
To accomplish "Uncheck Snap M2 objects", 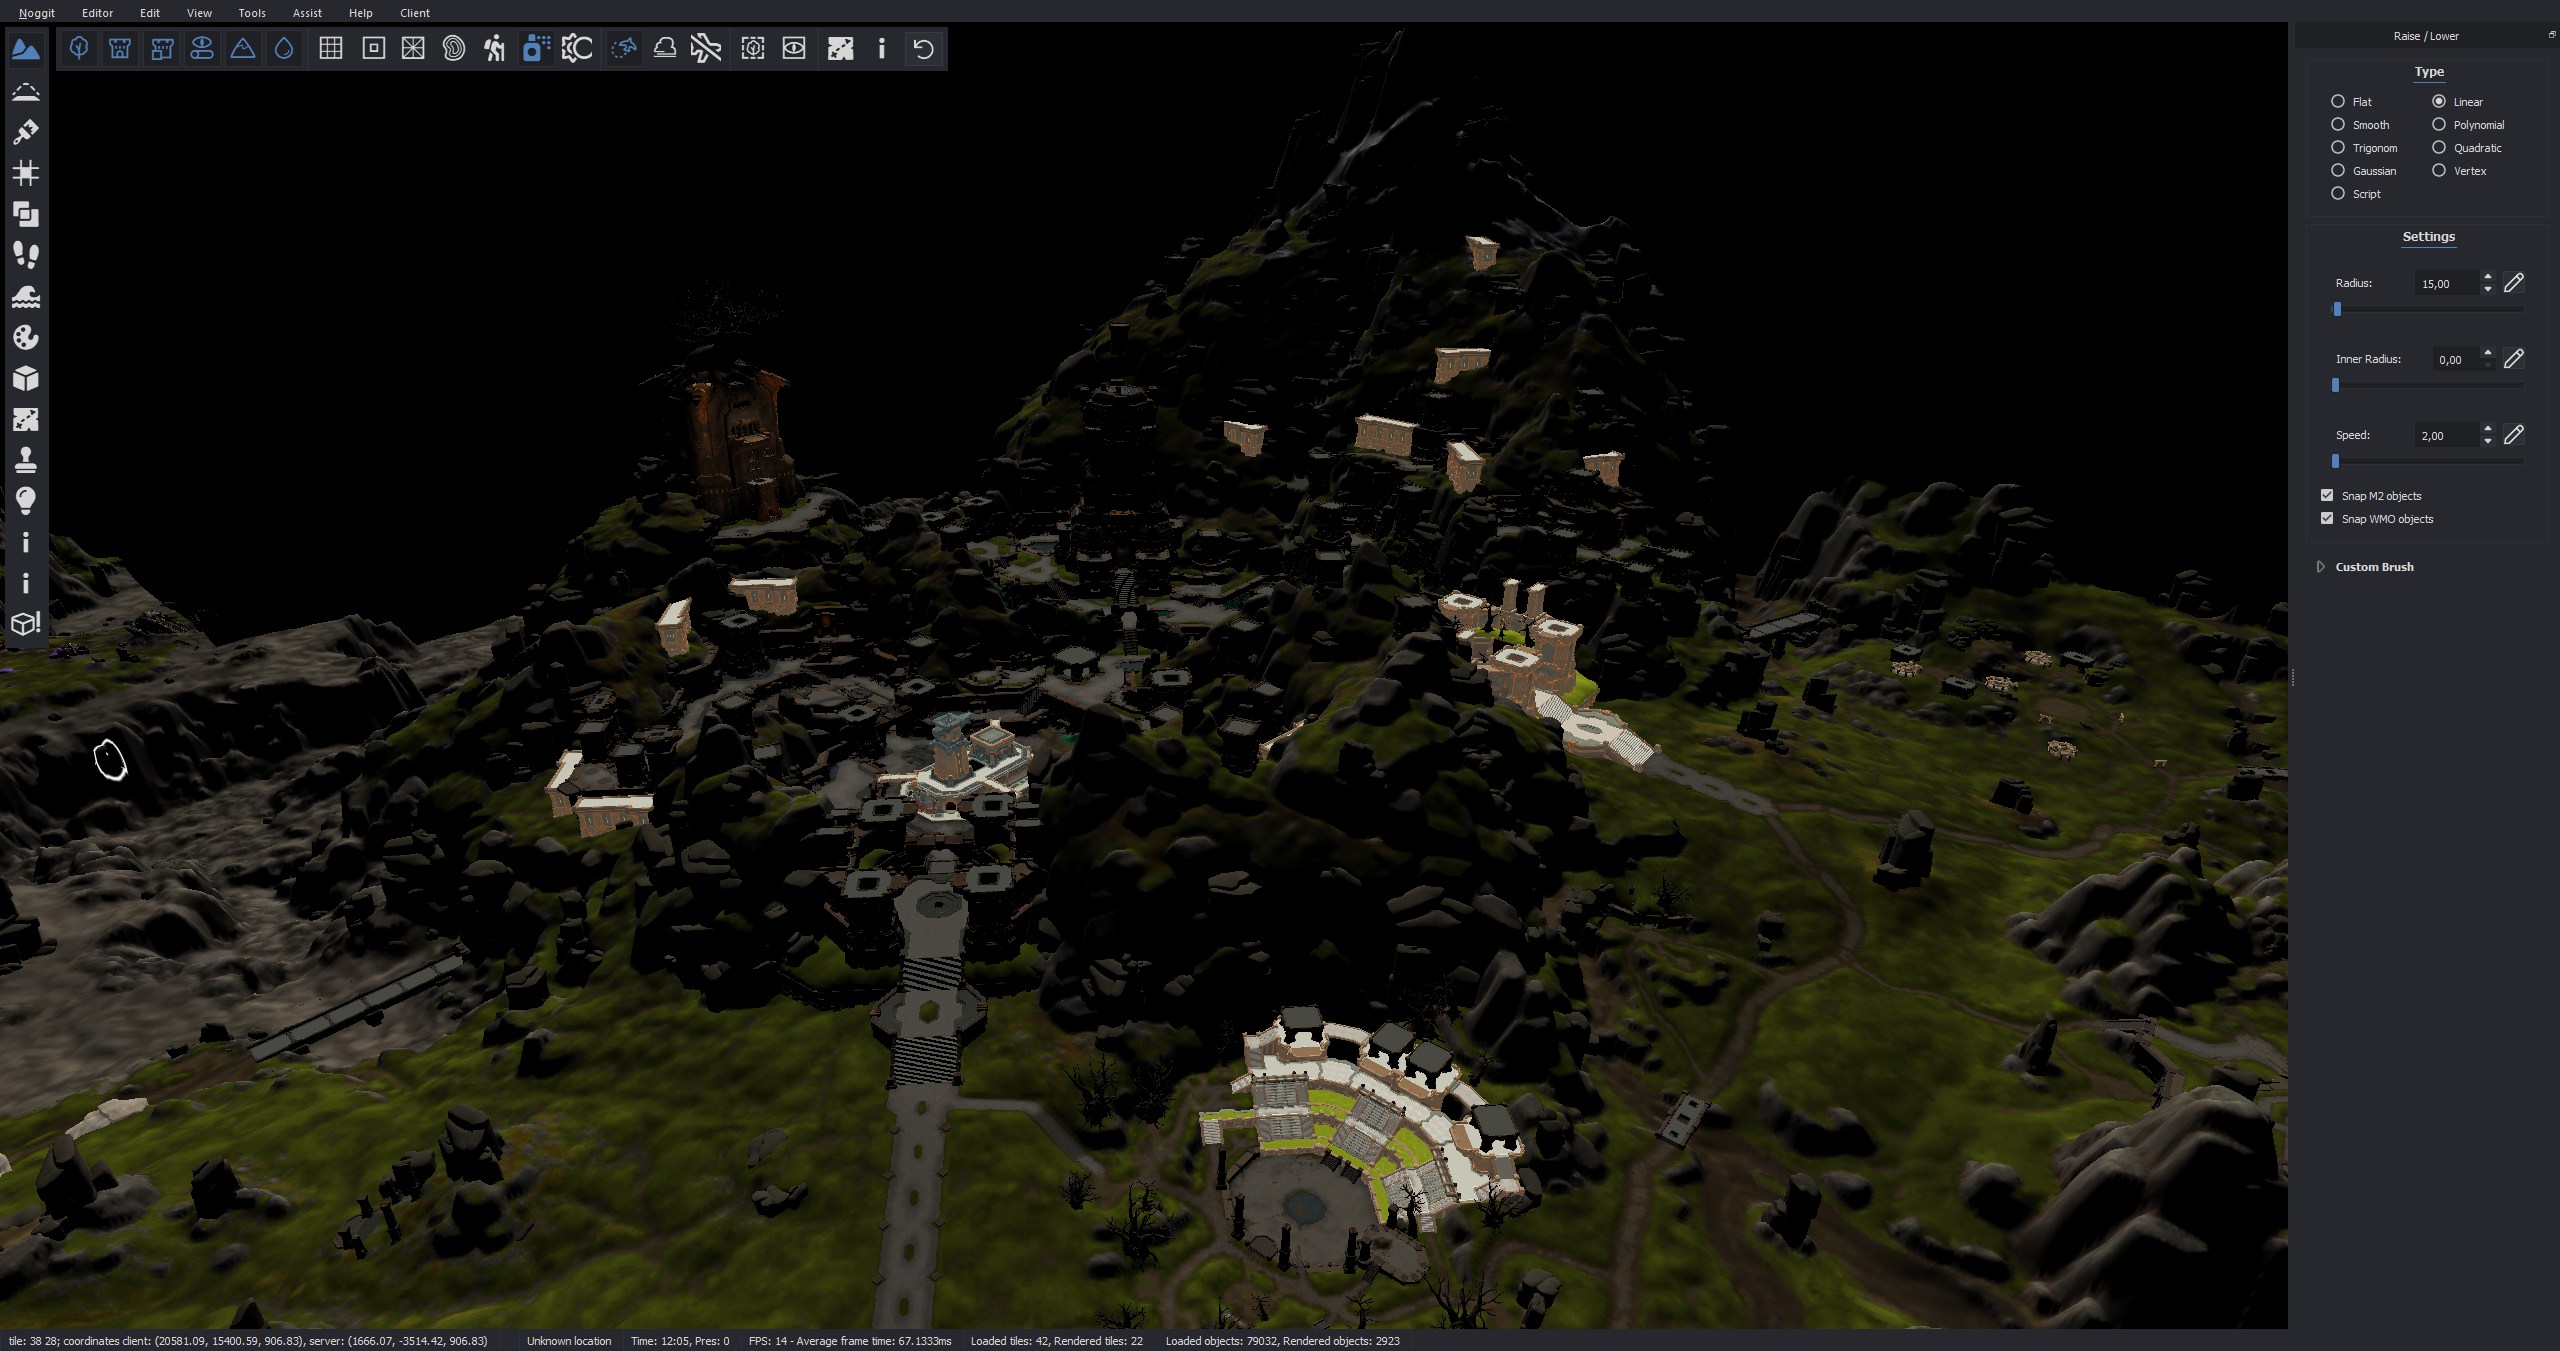I will tap(2327, 496).
